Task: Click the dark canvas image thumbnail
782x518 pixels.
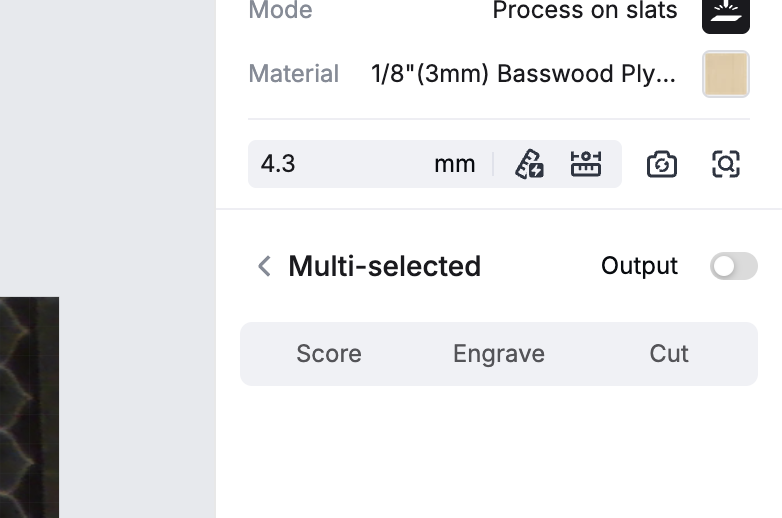Action: click(x=29, y=407)
